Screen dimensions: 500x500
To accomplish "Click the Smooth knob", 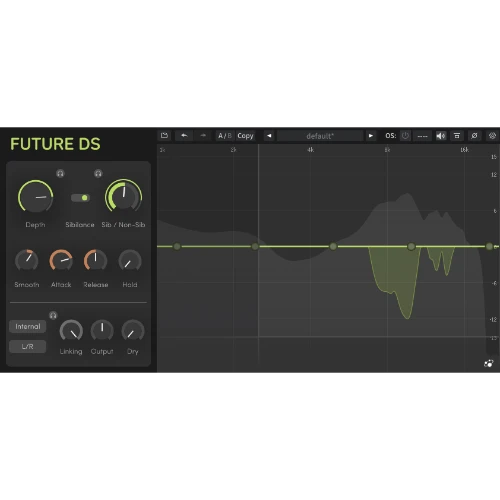I will pos(27,260).
